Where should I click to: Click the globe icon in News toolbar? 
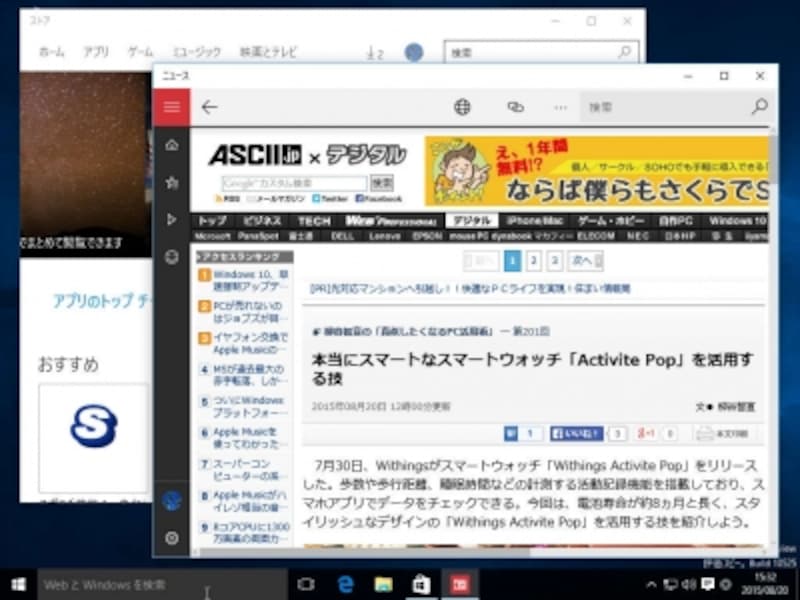(462, 107)
